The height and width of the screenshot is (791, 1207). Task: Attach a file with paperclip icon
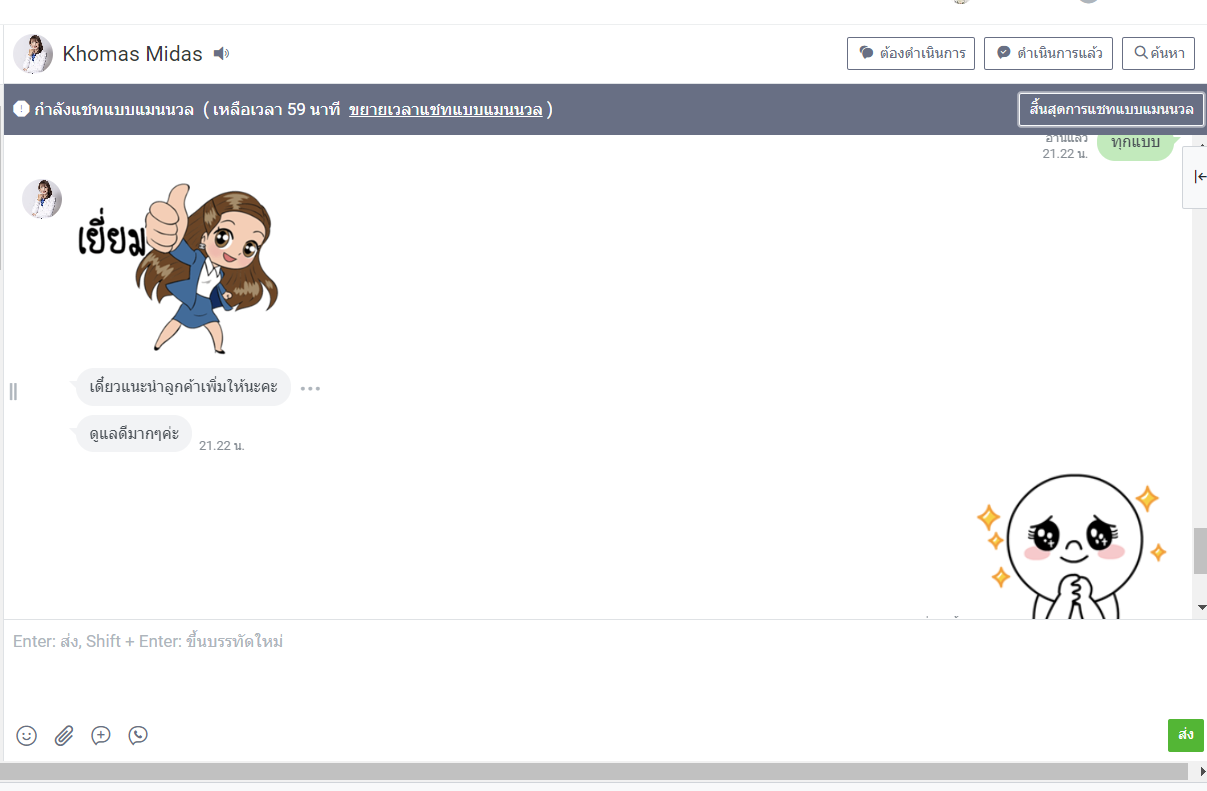64,735
